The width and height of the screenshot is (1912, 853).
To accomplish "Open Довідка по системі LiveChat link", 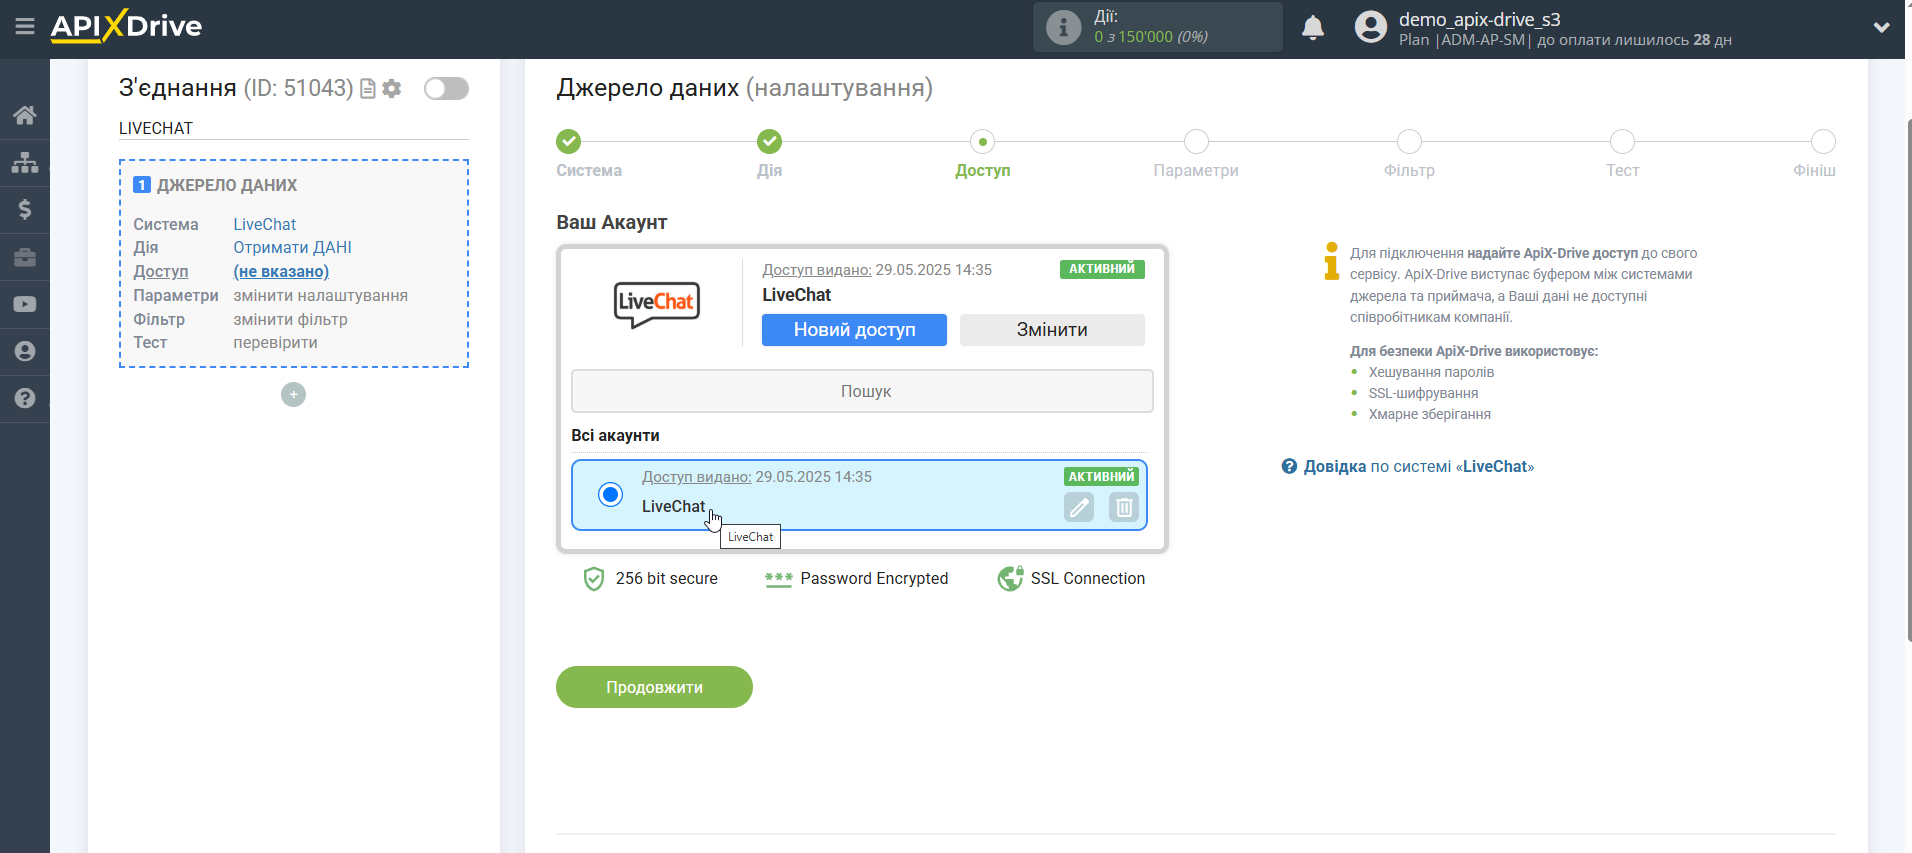I will pyautogui.click(x=1418, y=466).
